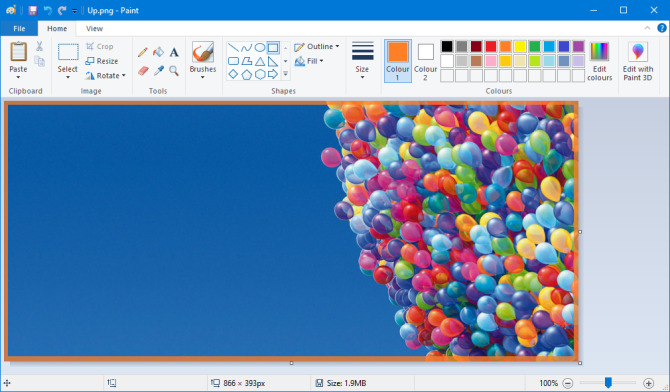Open the File menu
670x392 pixels.
[19, 28]
